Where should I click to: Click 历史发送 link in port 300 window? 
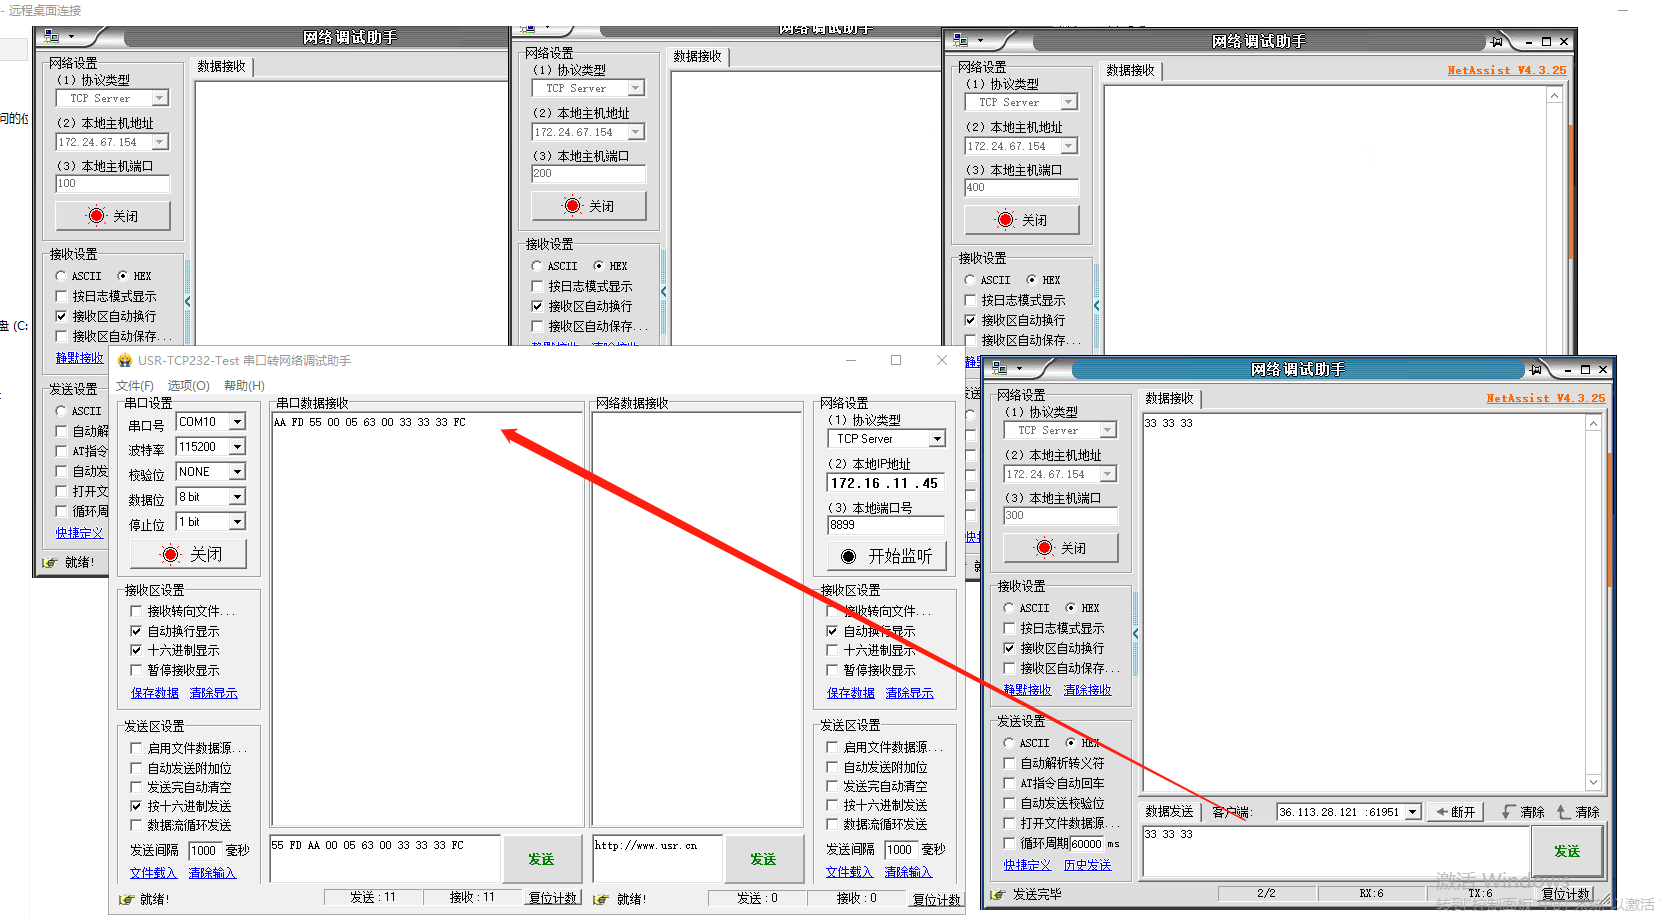click(x=1088, y=865)
